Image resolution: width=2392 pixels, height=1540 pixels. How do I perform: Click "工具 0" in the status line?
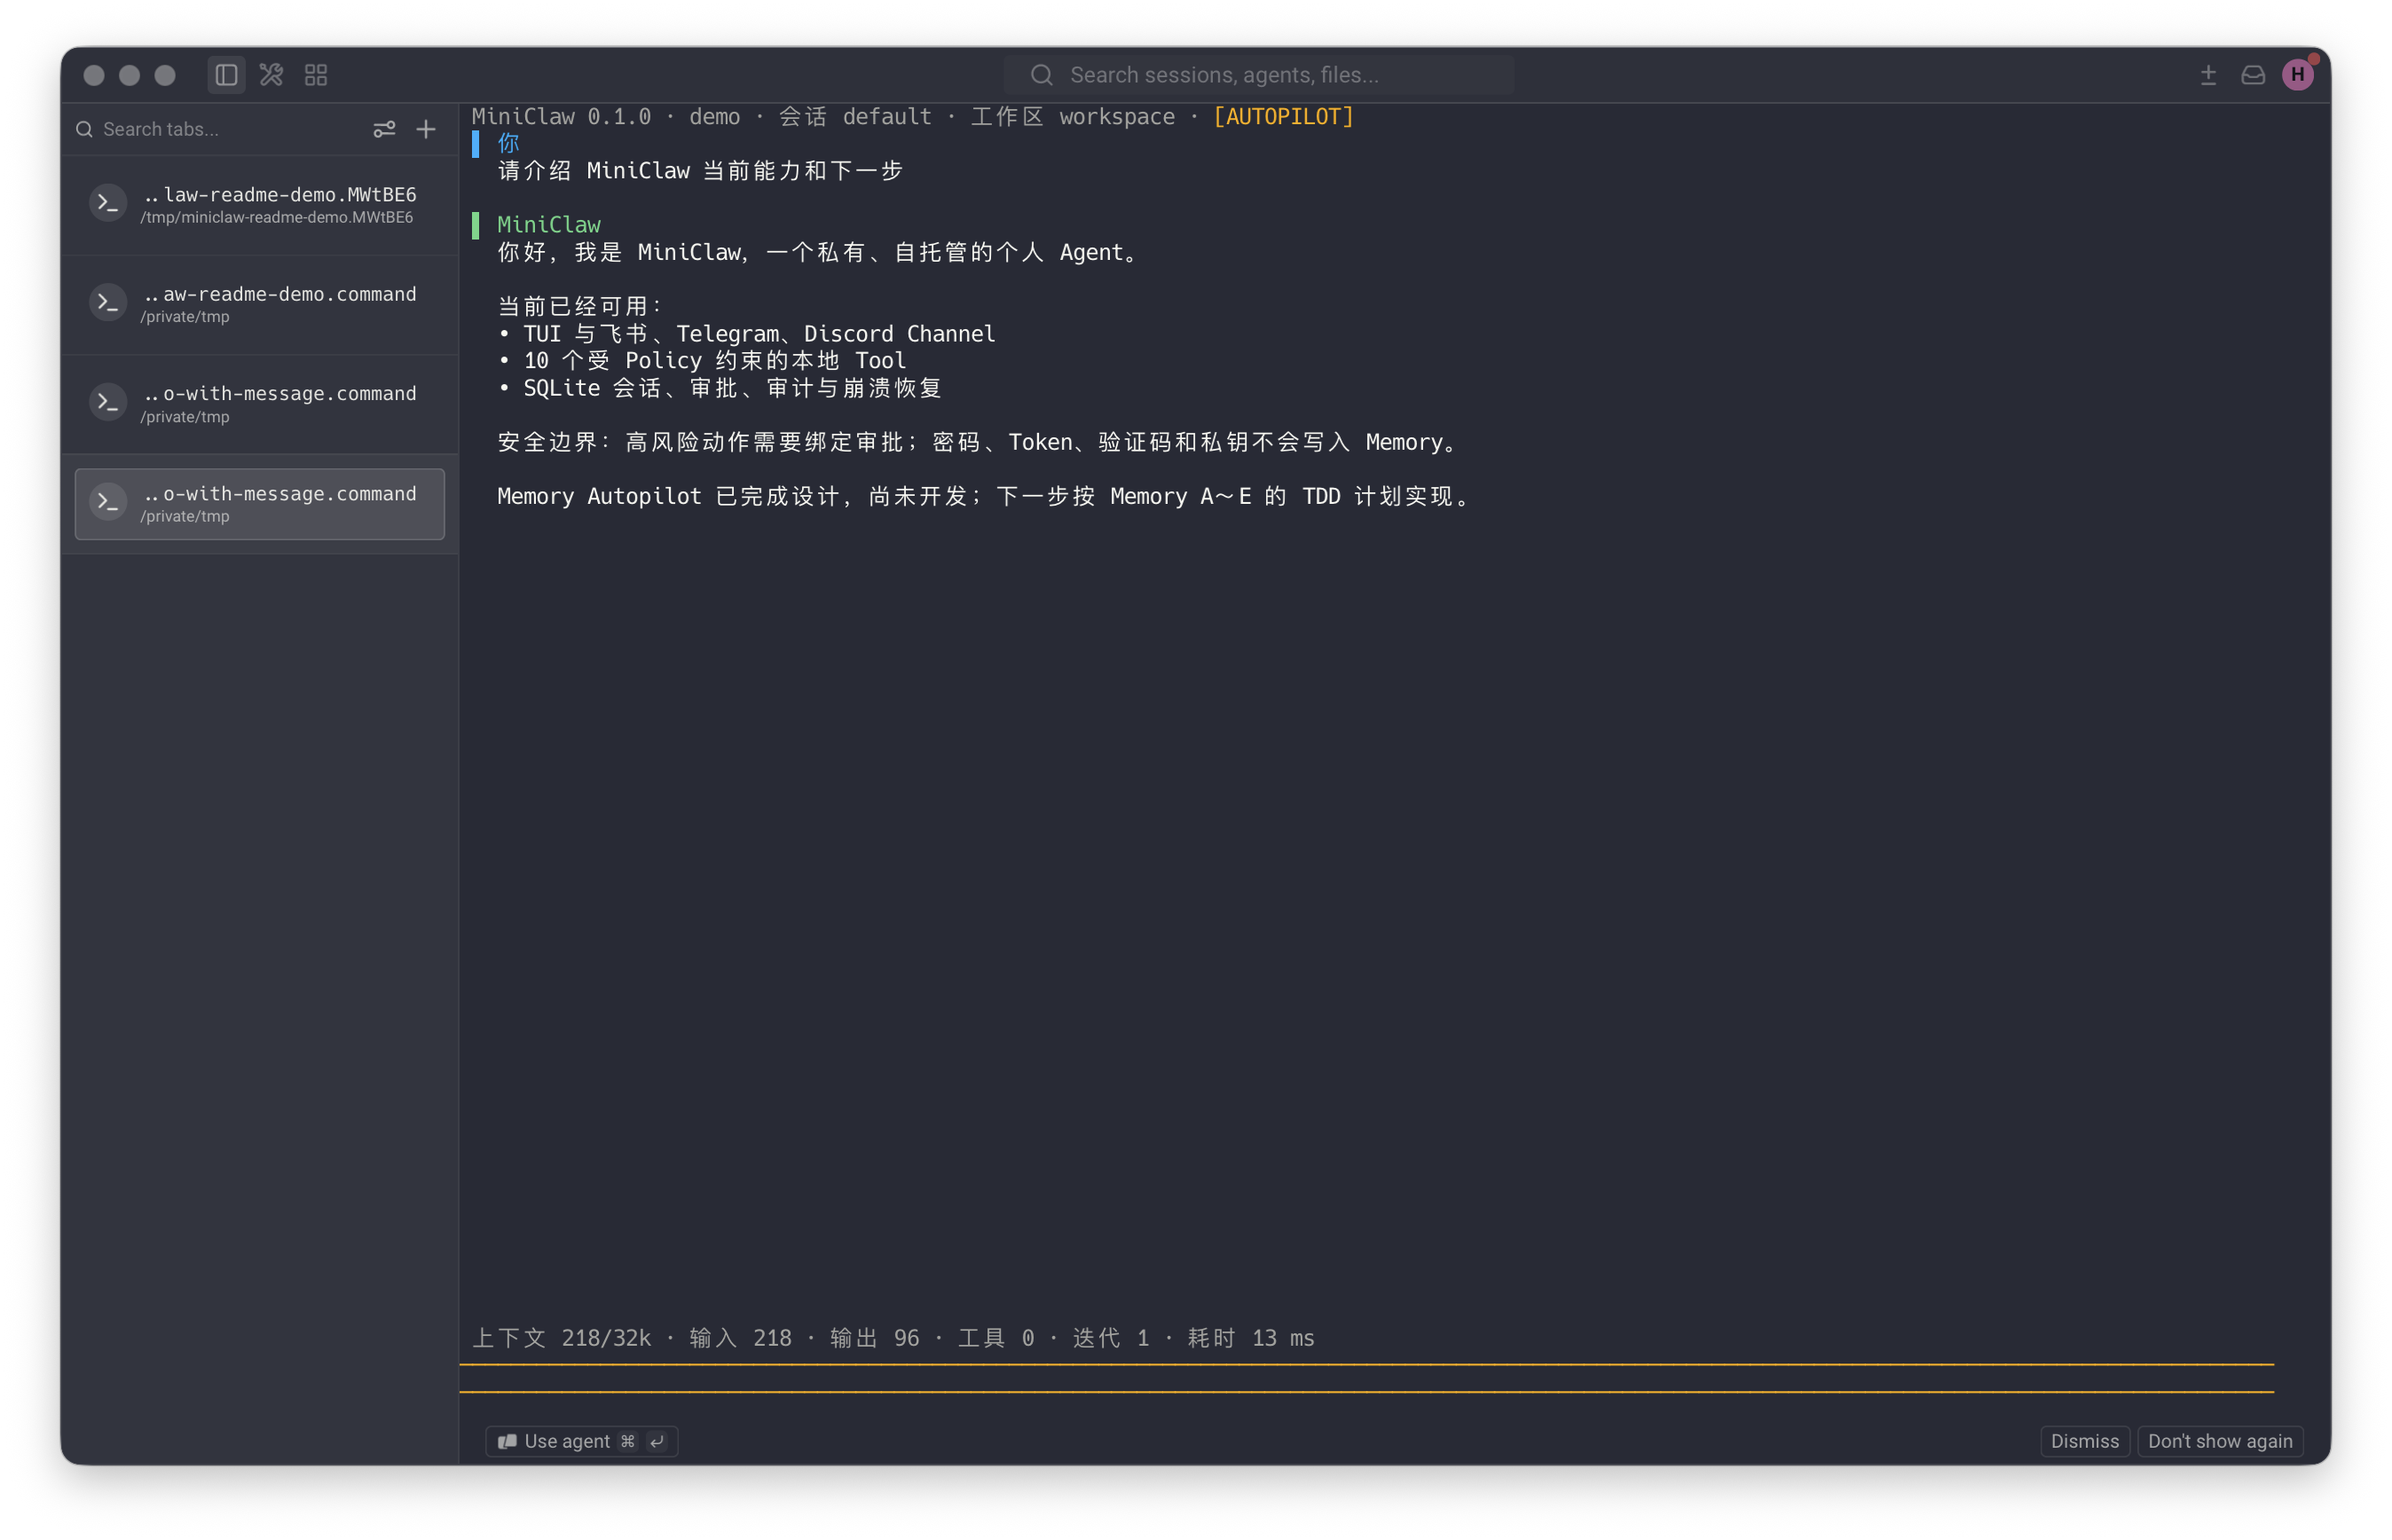click(x=996, y=1338)
